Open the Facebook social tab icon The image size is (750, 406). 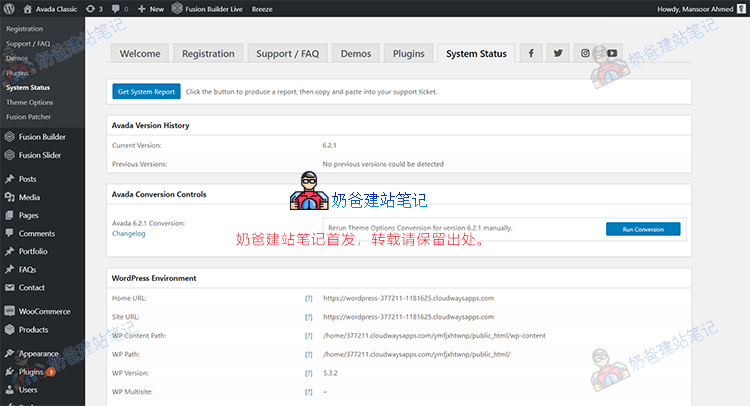(x=531, y=53)
